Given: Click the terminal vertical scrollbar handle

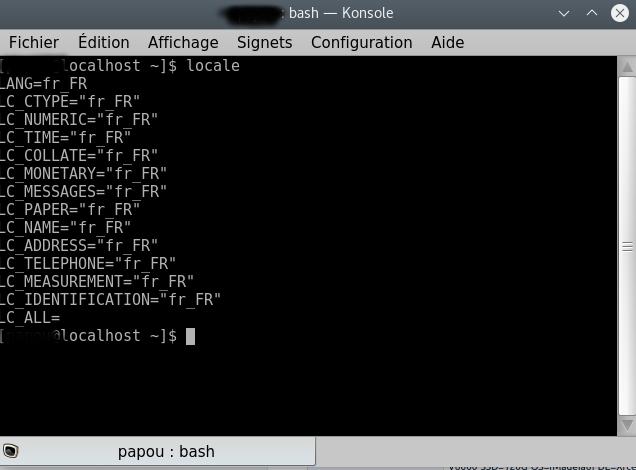Looking at the screenshot, I should [x=627, y=246].
